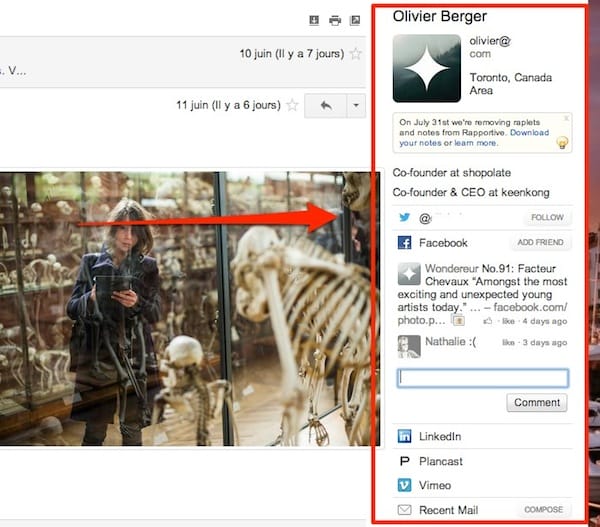Open the skeleton museum photo attachment
The height and width of the screenshot is (527, 600).
pyautogui.click(x=190, y=308)
